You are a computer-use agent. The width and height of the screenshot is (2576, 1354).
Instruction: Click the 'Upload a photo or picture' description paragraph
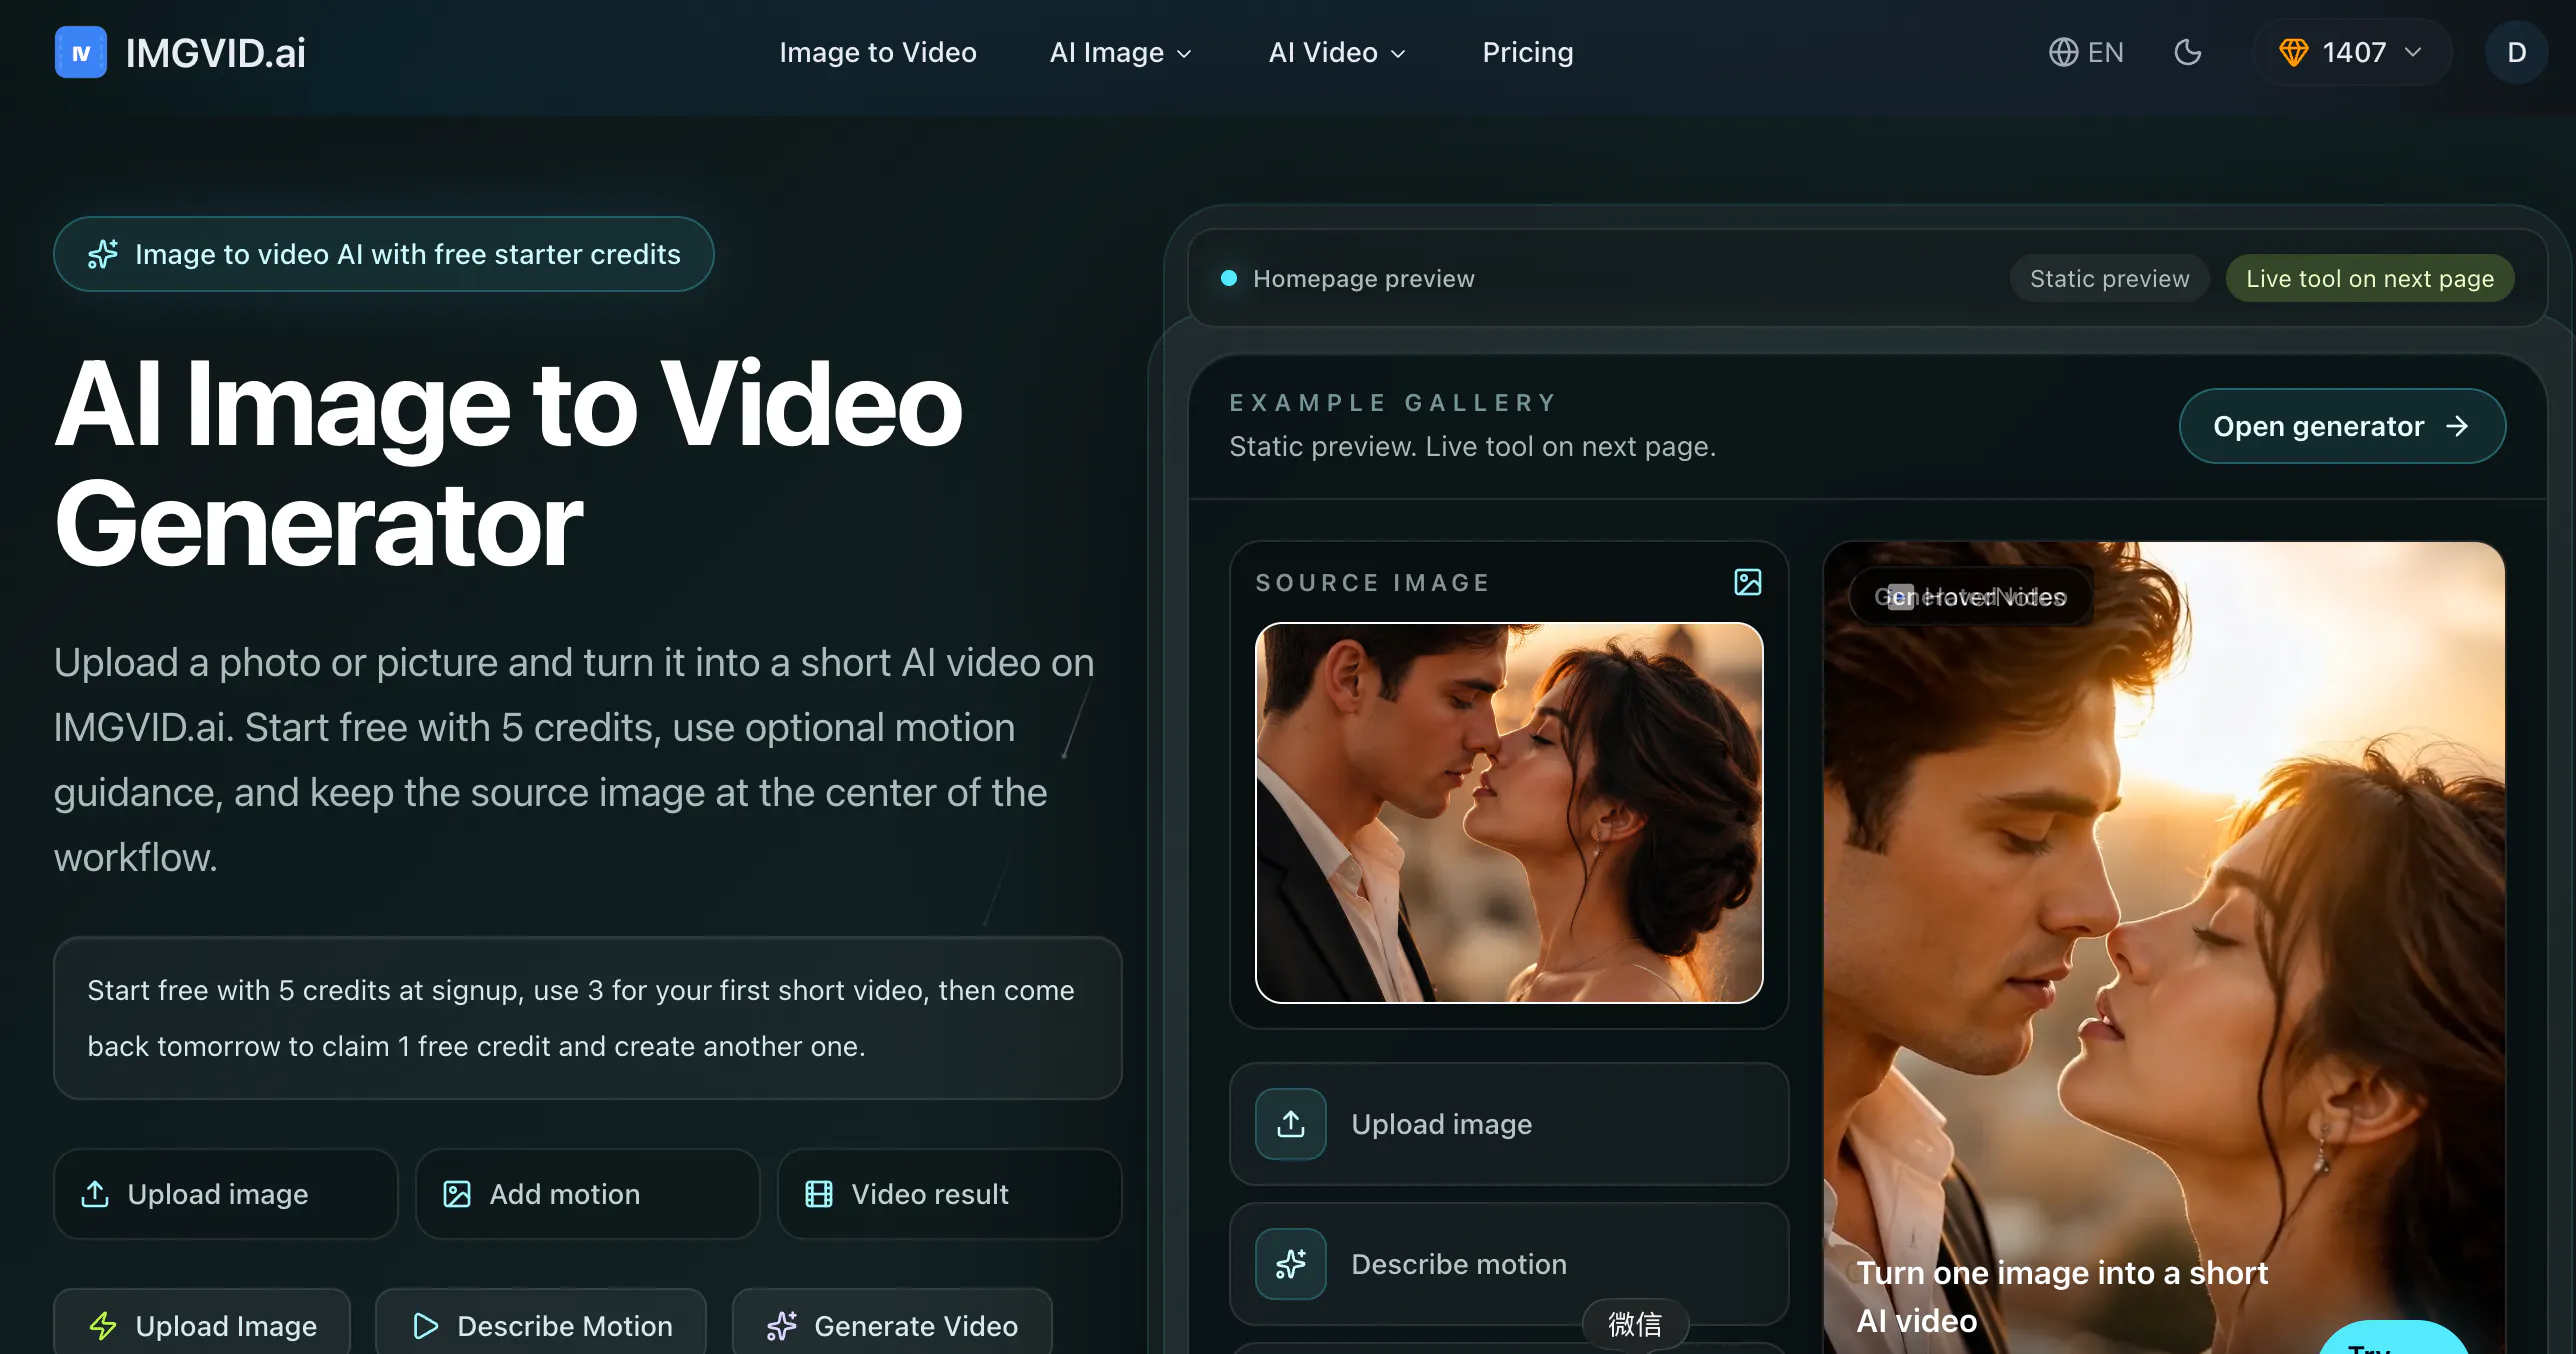point(574,760)
